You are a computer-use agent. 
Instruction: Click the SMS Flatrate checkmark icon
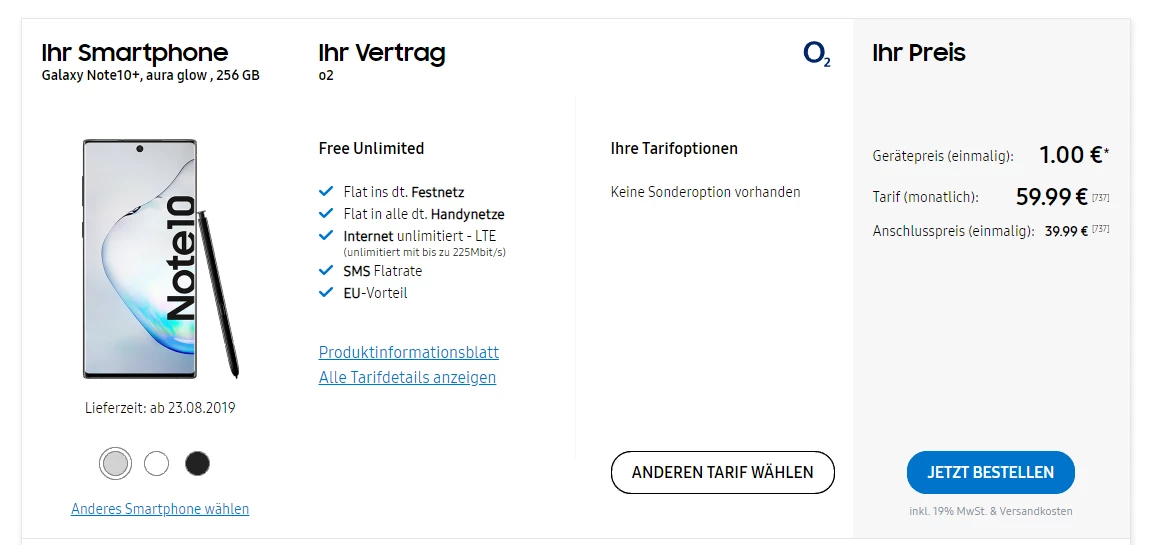(x=325, y=270)
